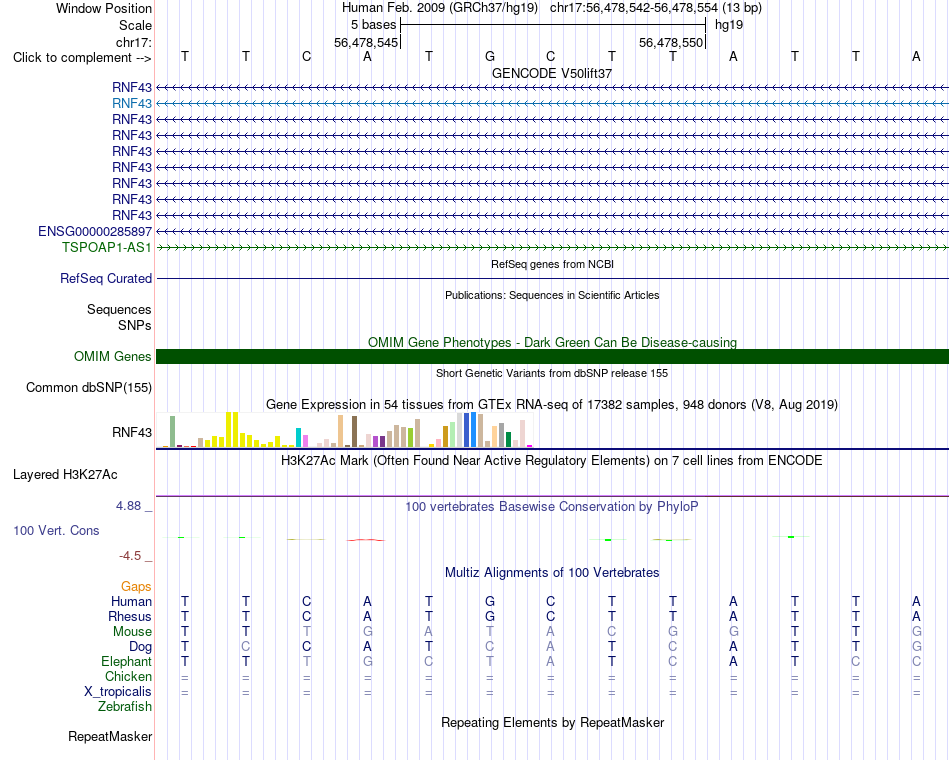950x760 pixels.
Task: Open the H3K27Ac Mark ENCODE track title
Action: coord(552,461)
